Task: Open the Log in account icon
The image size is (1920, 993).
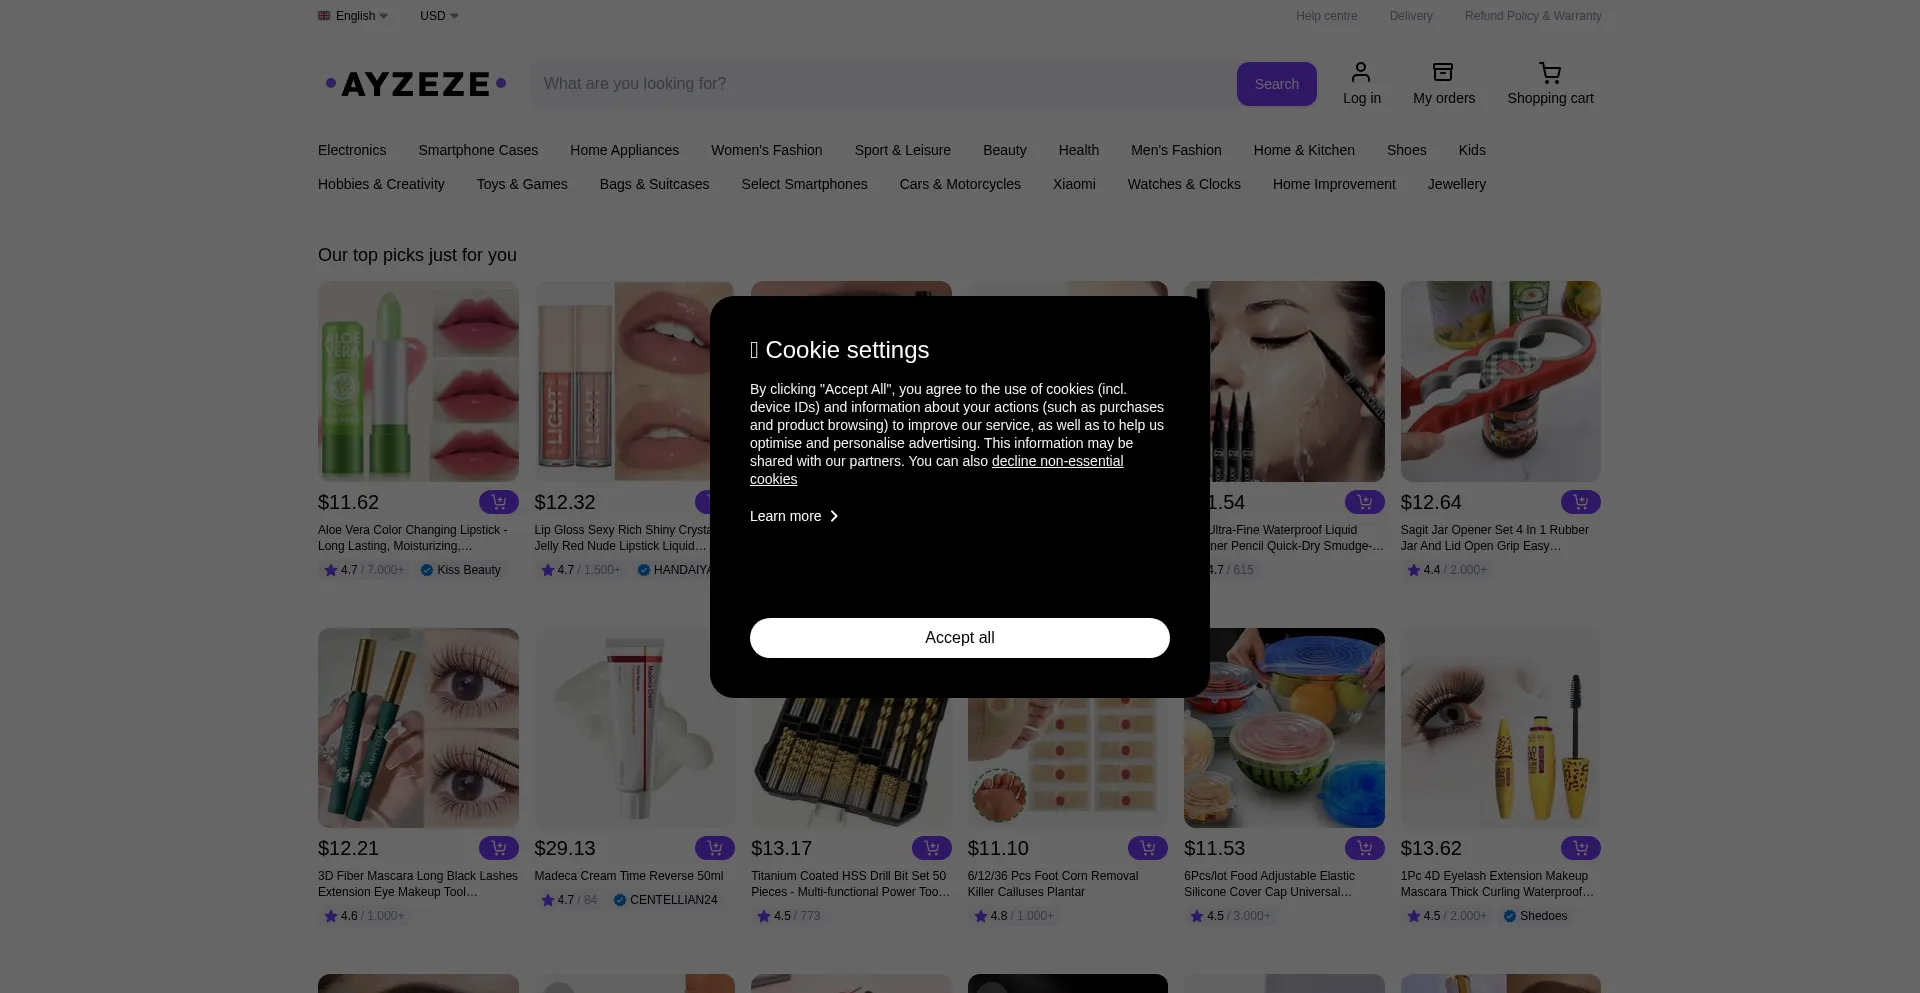Action: click(x=1361, y=83)
